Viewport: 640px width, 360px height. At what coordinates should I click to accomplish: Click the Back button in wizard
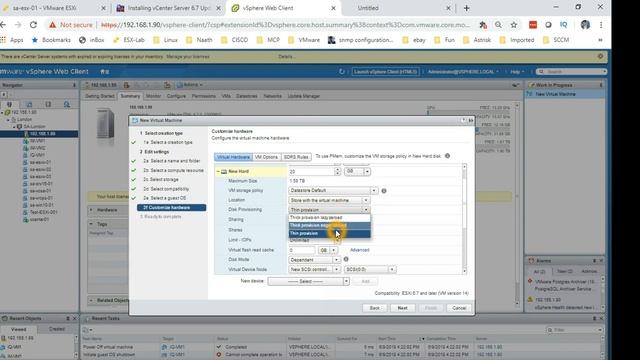(x=375, y=308)
